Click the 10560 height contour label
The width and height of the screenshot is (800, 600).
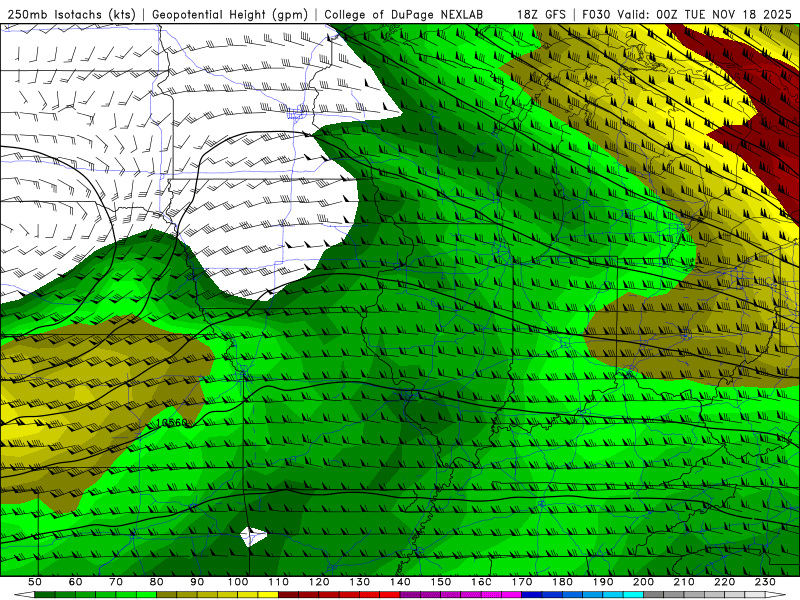[171, 423]
